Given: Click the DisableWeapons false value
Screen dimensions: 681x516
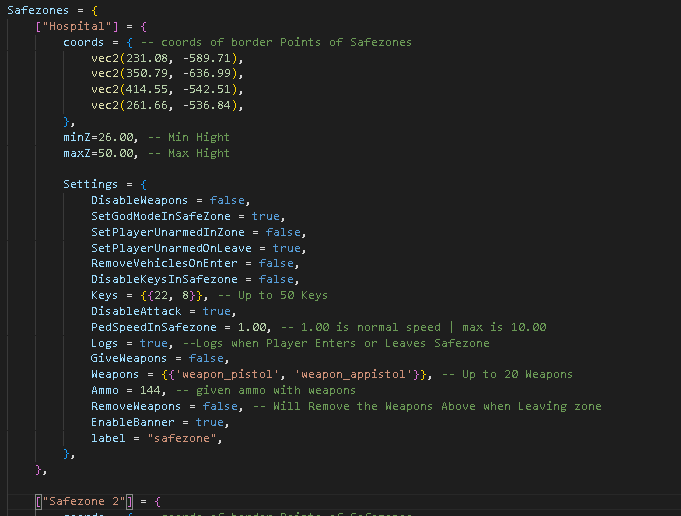Looking at the screenshot, I should [x=227, y=200].
